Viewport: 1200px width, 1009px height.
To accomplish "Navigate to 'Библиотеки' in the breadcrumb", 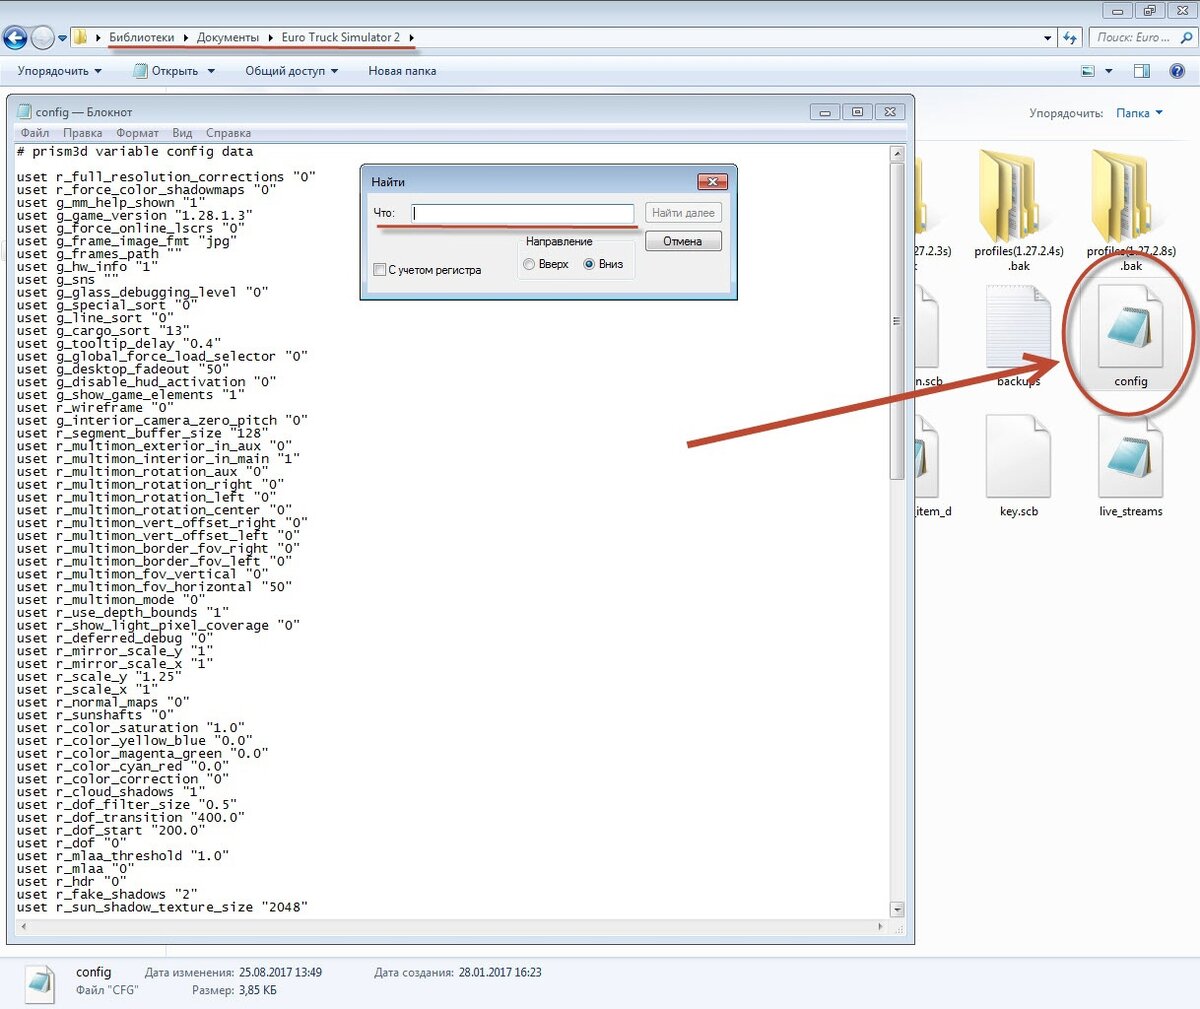I will [141, 37].
